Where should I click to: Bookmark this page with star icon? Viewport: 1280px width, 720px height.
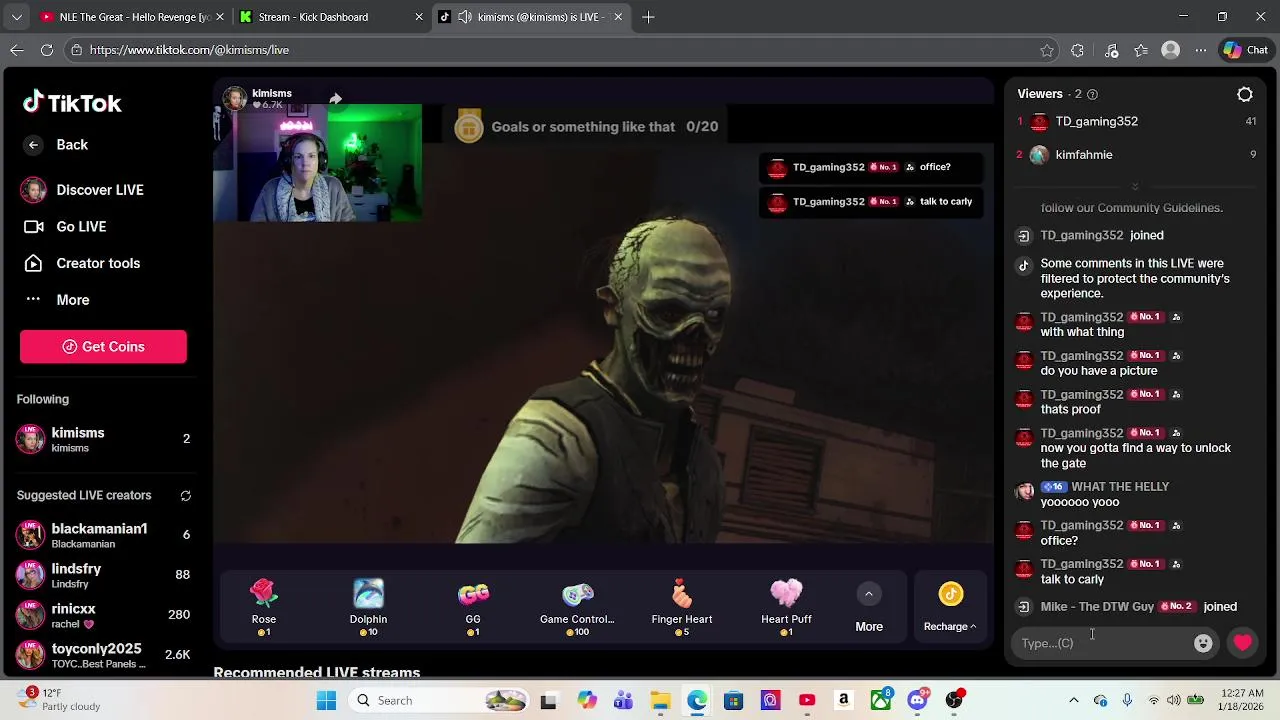click(x=1047, y=50)
